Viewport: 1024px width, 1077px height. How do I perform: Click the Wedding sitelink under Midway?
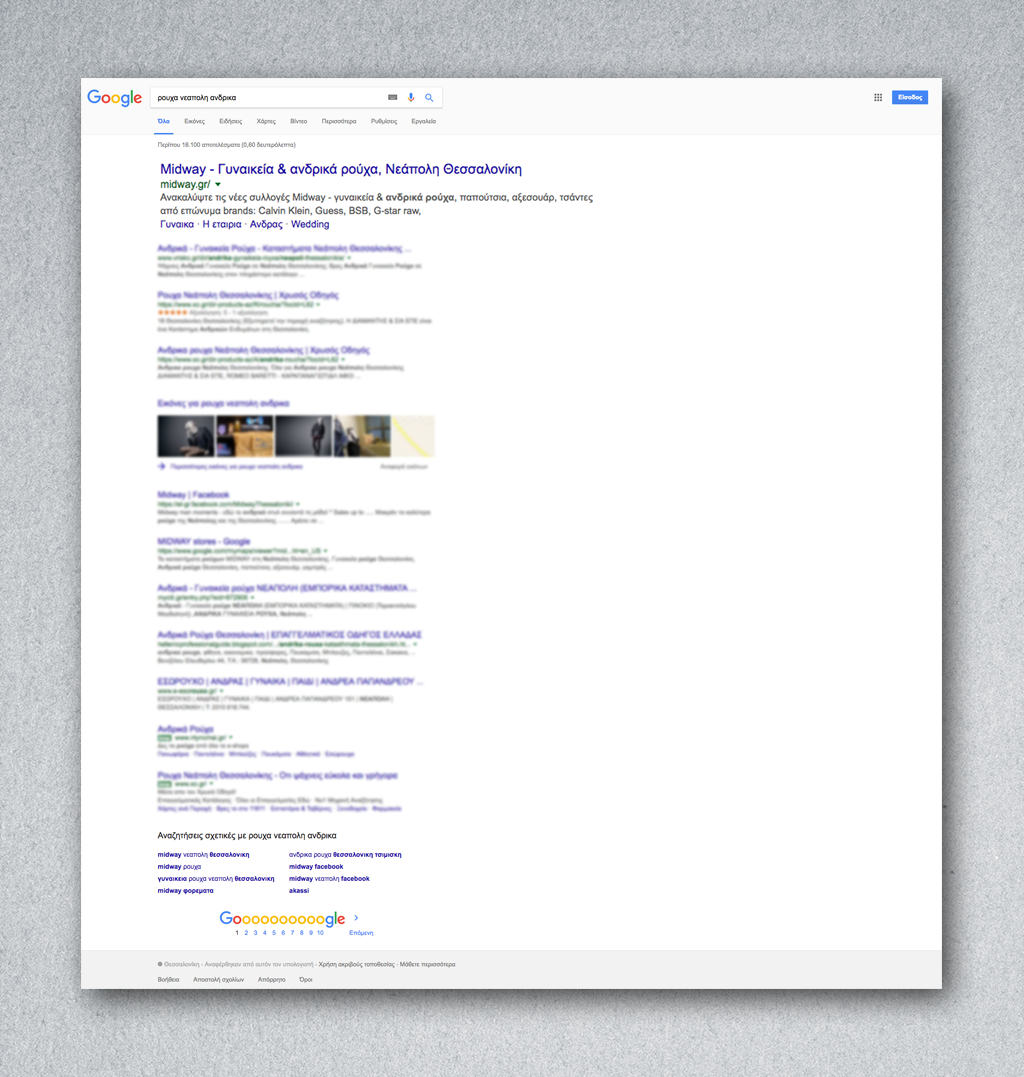(x=310, y=224)
